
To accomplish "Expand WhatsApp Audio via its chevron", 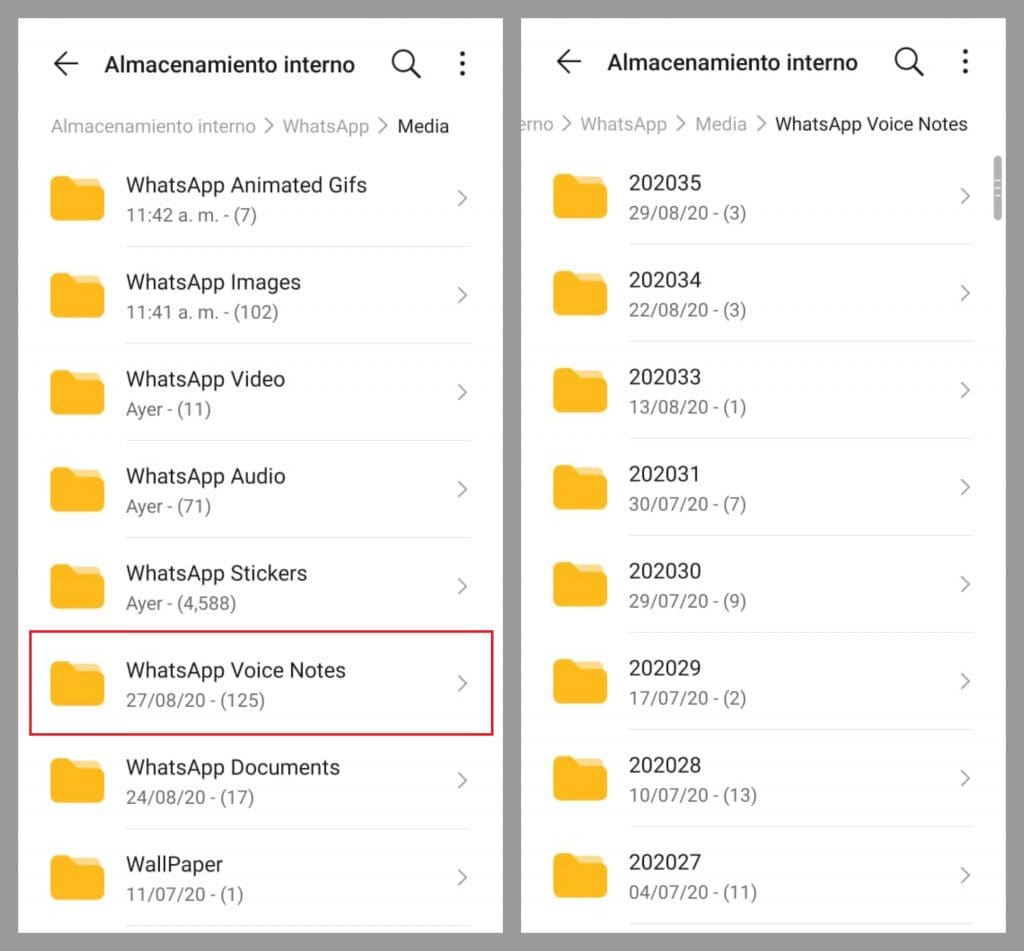I will tap(462, 489).
